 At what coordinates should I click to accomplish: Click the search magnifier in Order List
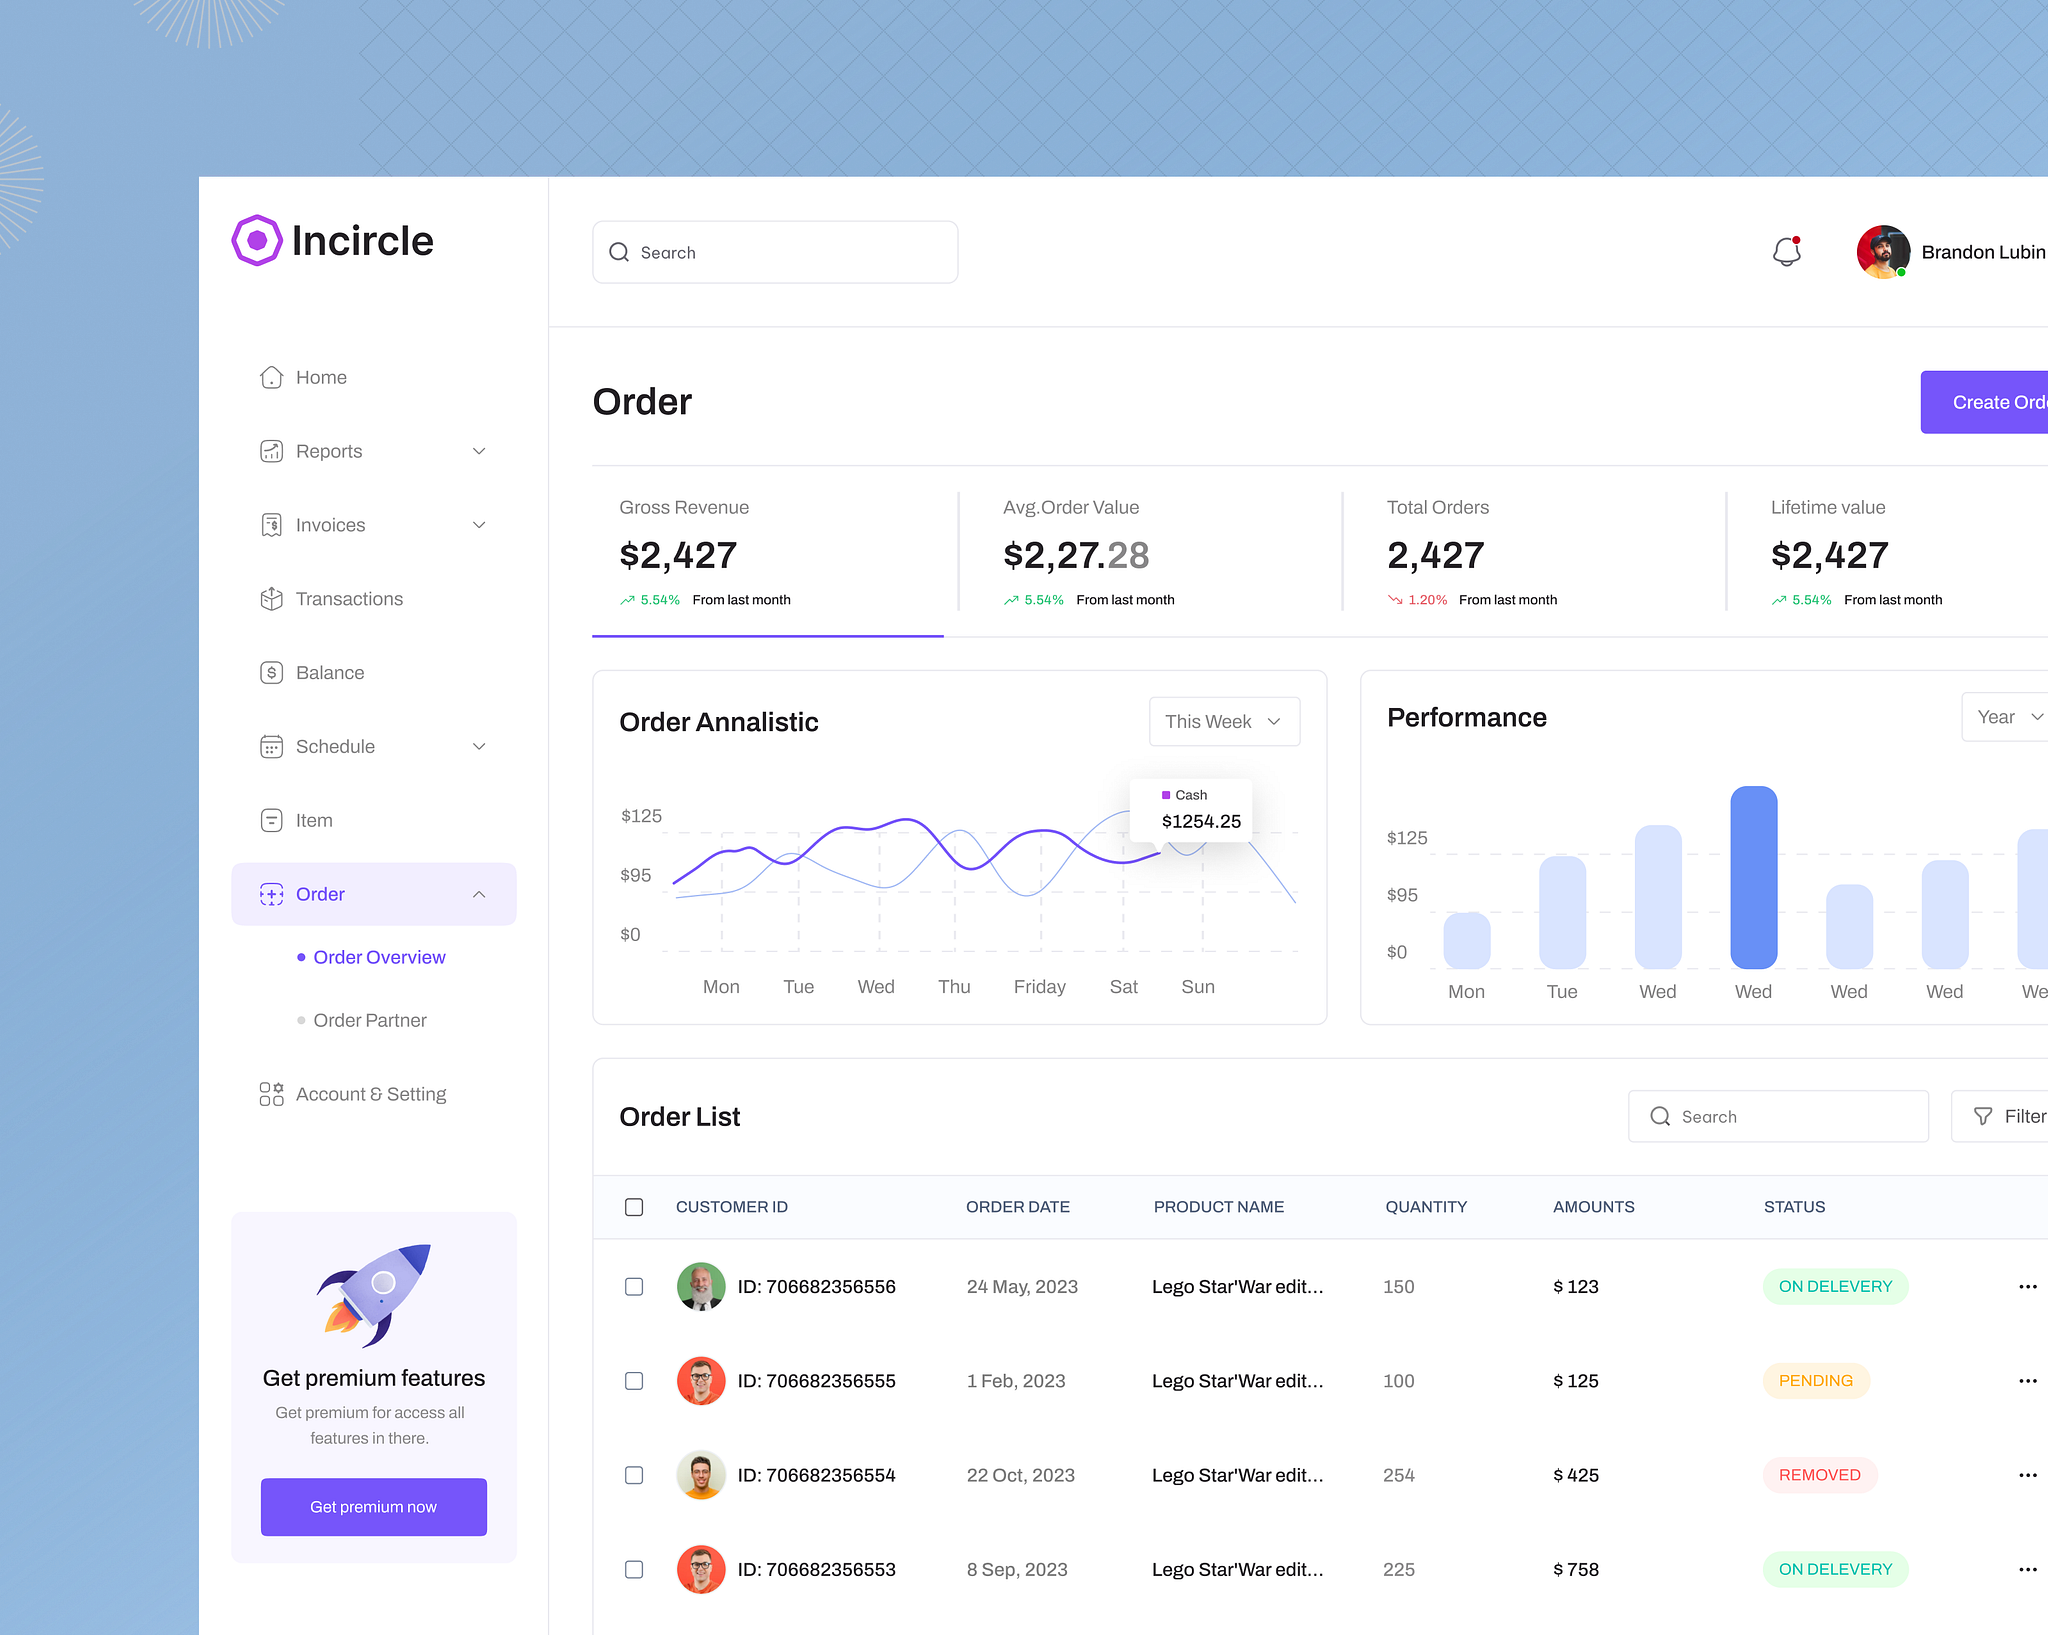pos(1660,1116)
